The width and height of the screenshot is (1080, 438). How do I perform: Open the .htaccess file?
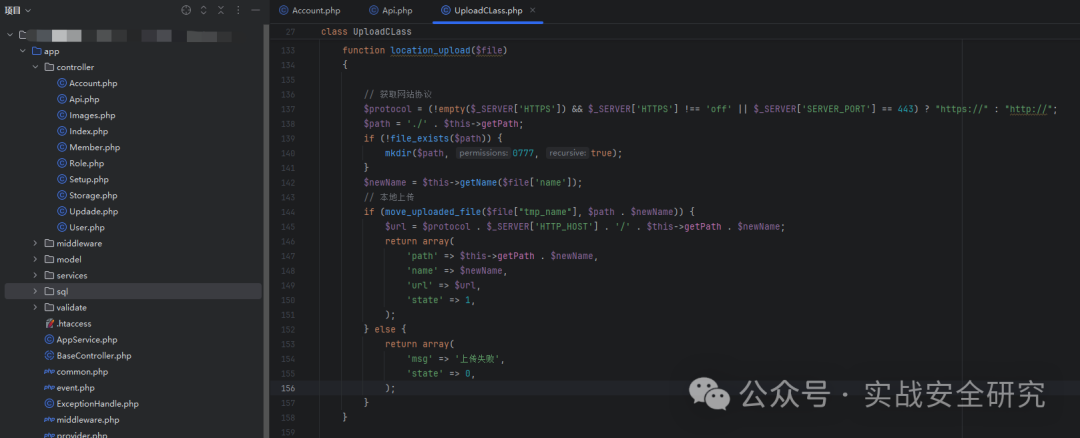pyautogui.click(x=74, y=324)
